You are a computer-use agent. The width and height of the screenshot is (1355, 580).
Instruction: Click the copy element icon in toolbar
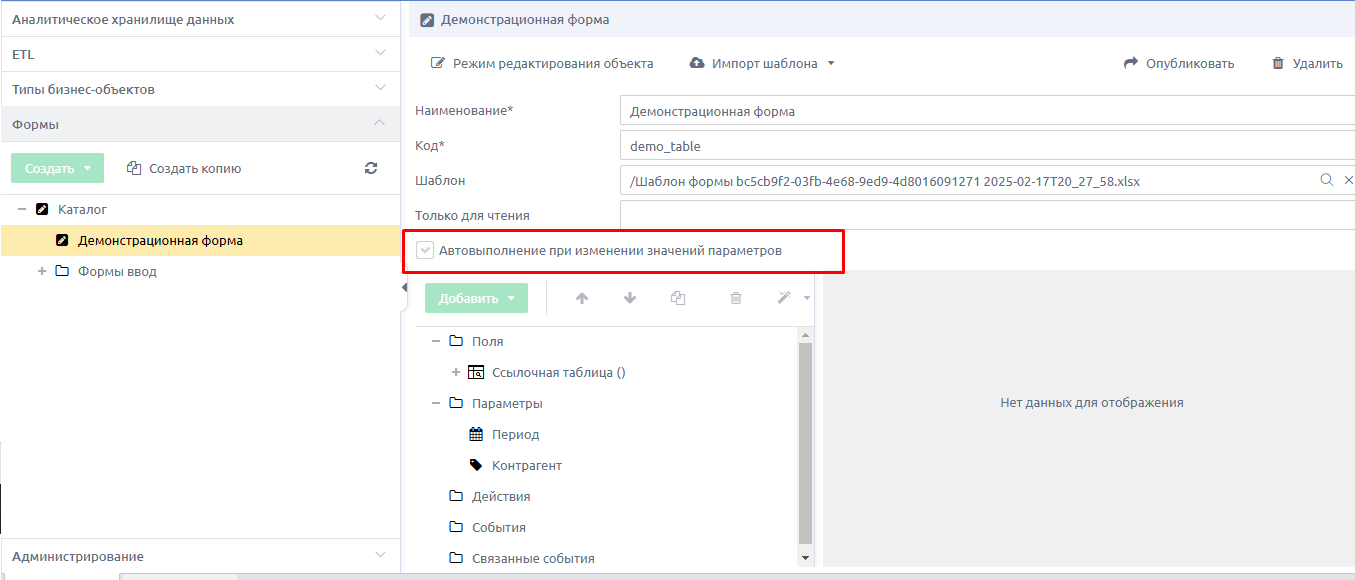(678, 298)
